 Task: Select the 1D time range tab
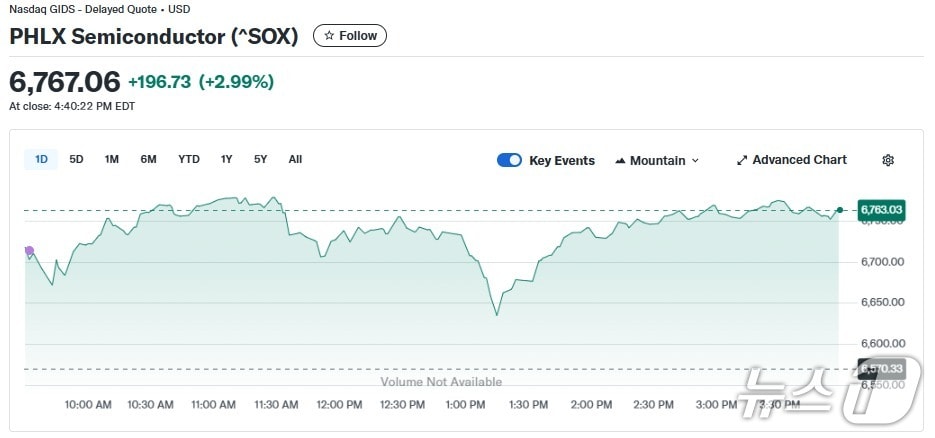coord(41,159)
